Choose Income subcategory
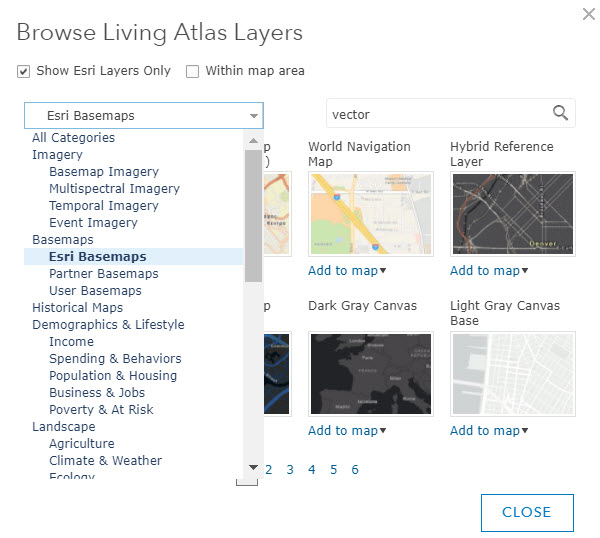The width and height of the screenshot is (600, 538). point(72,341)
